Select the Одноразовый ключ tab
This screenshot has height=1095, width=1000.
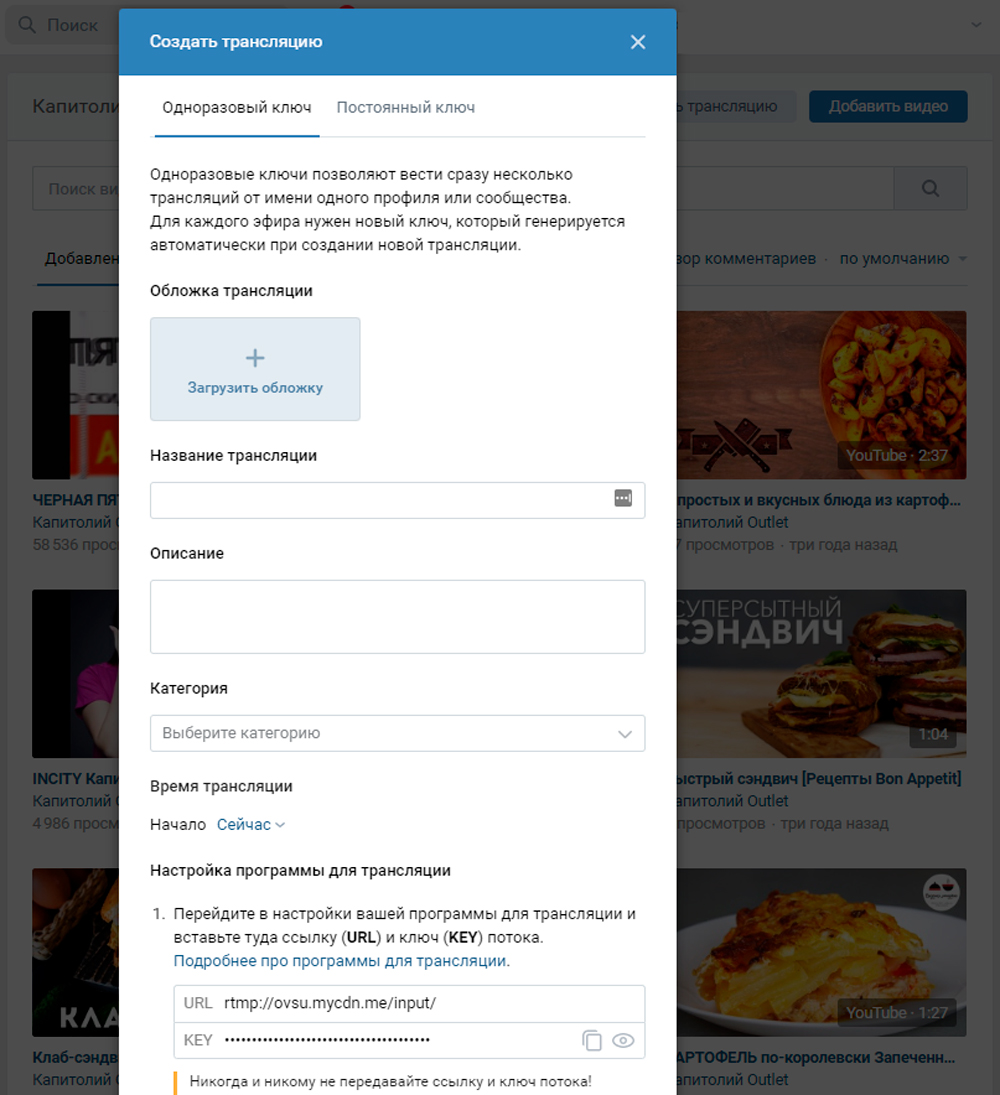pyautogui.click(x=237, y=108)
